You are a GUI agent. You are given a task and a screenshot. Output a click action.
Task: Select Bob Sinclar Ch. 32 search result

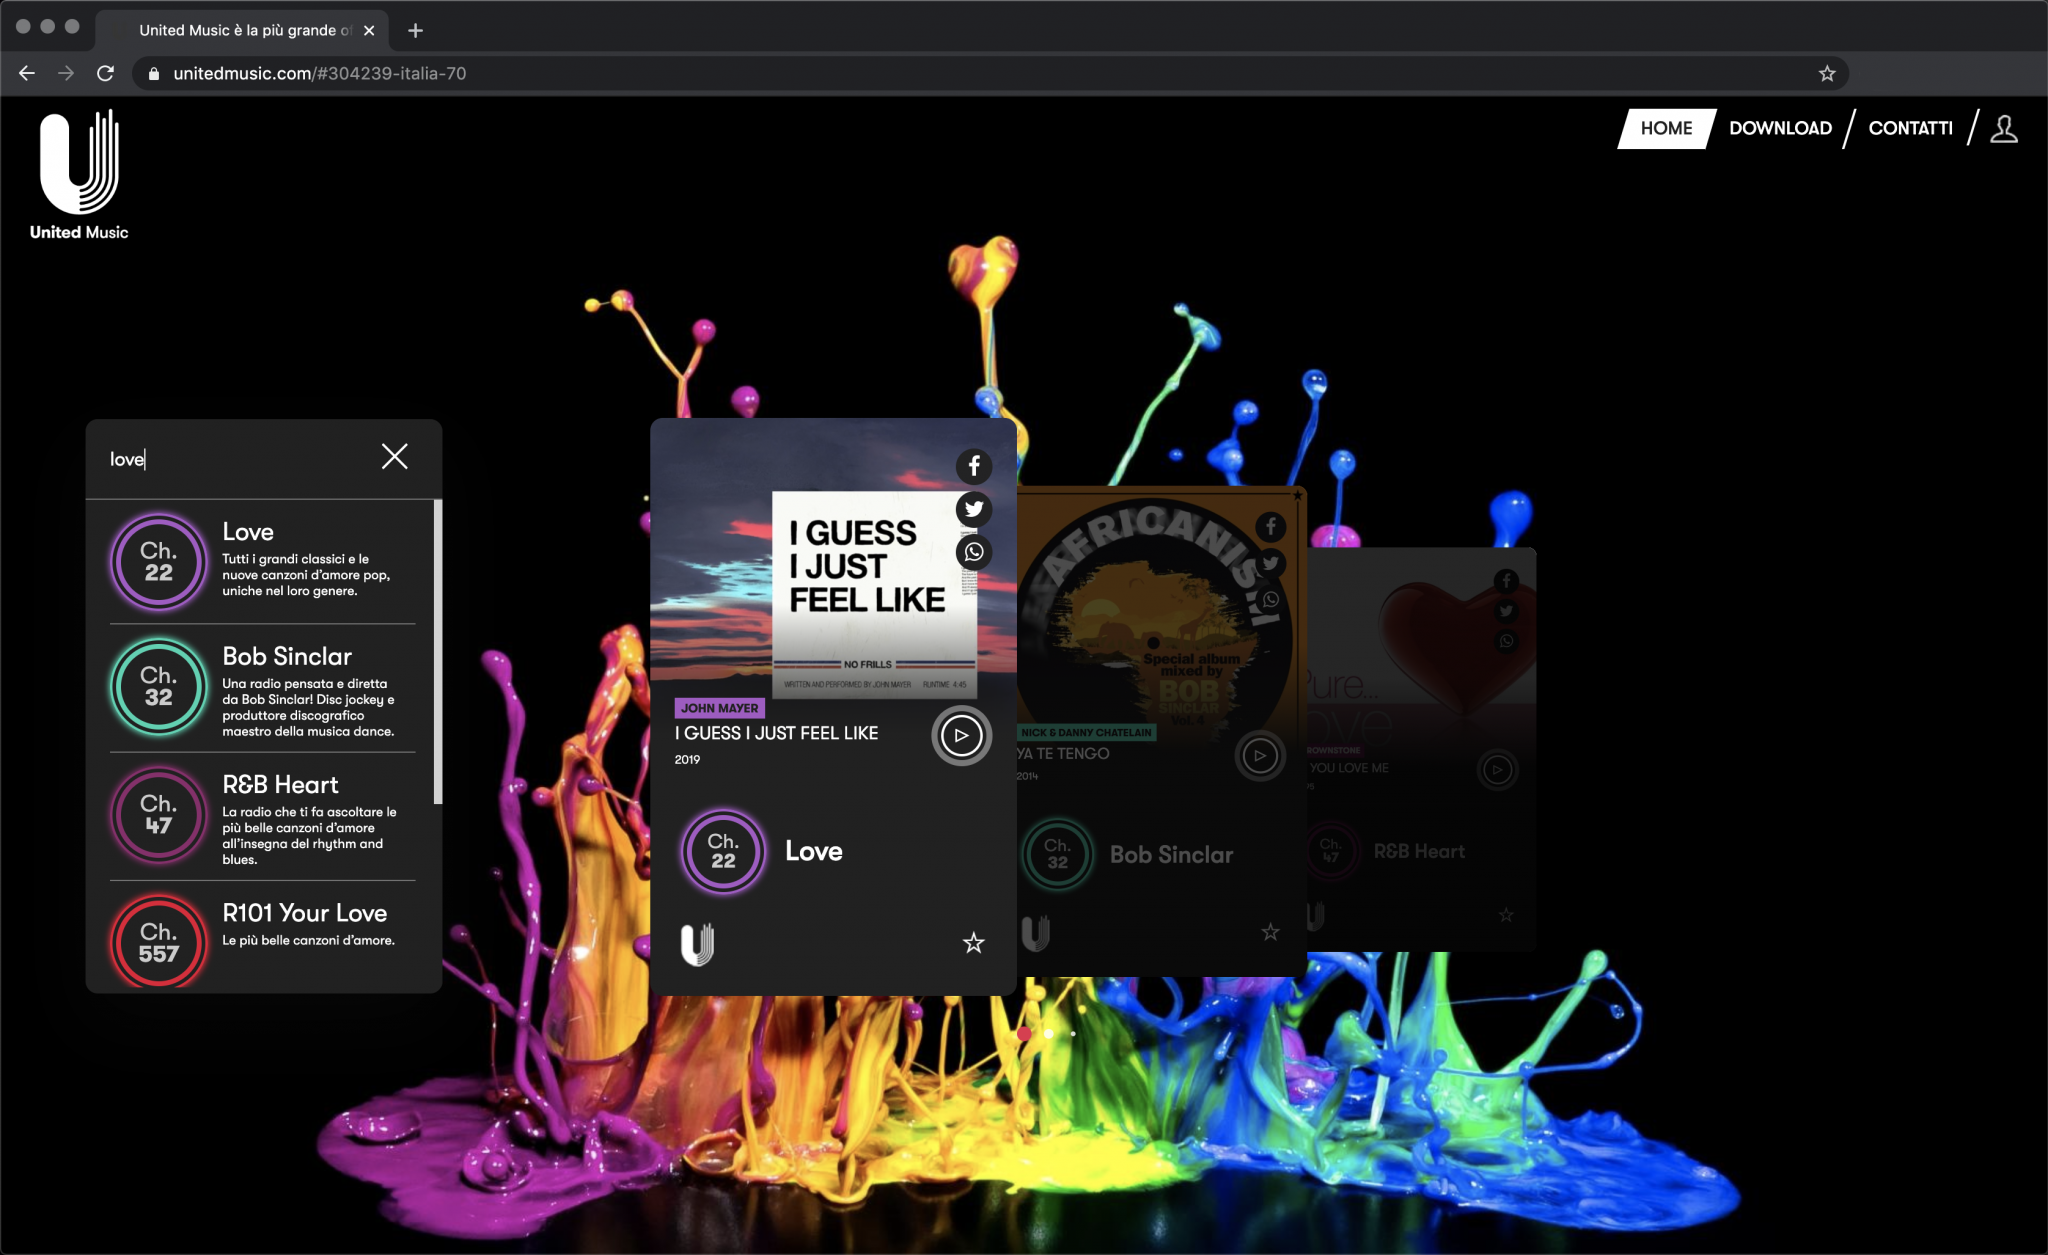(262, 688)
